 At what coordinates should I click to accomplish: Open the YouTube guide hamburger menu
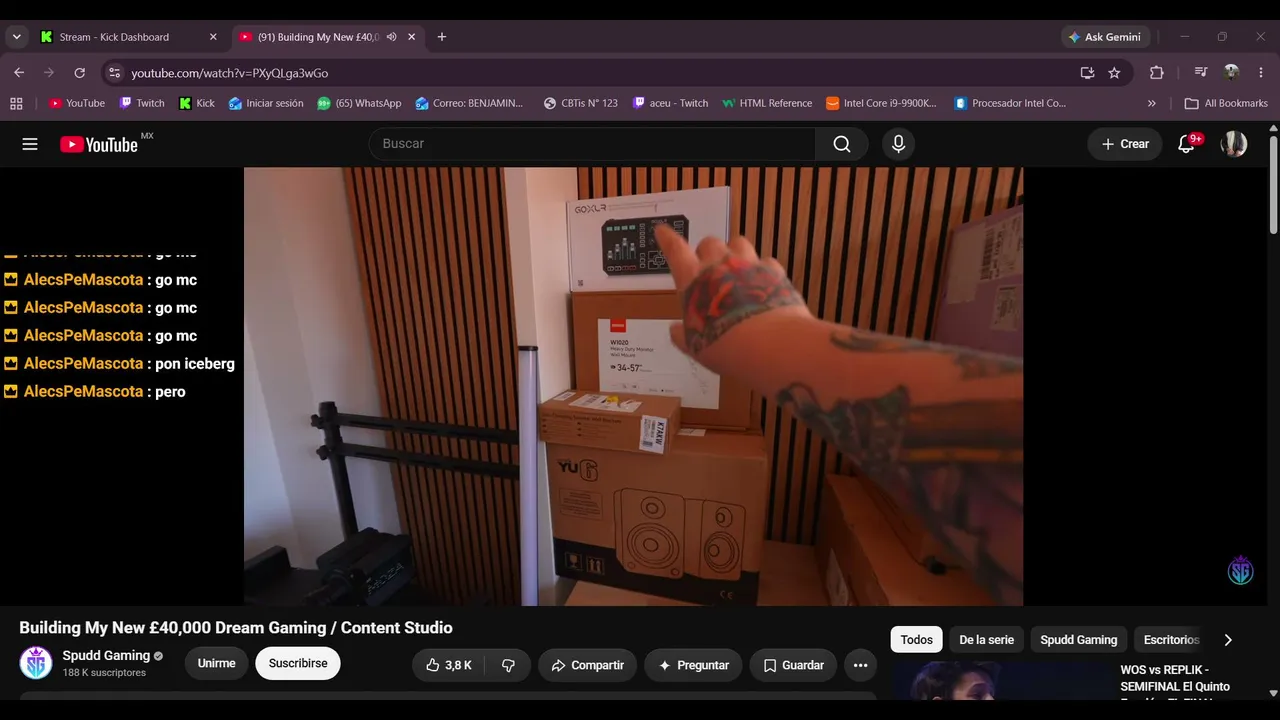[30, 144]
